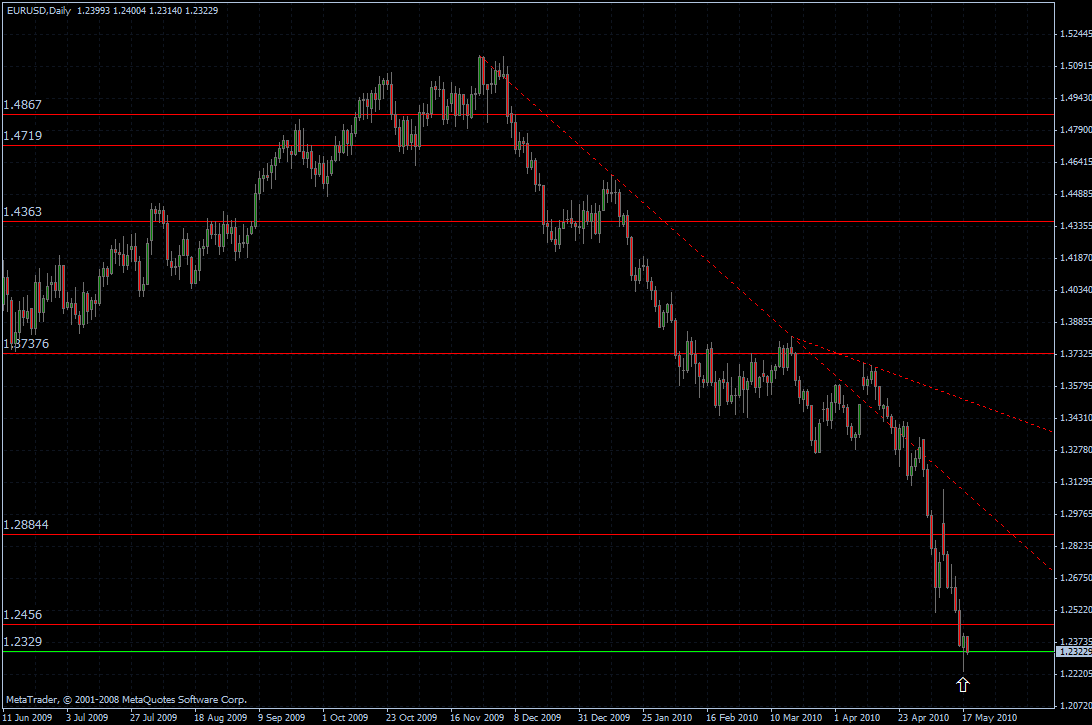The image size is (1092, 725).
Task: Click the 27 Jul 2009 date label
Action: (x=153, y=717)
